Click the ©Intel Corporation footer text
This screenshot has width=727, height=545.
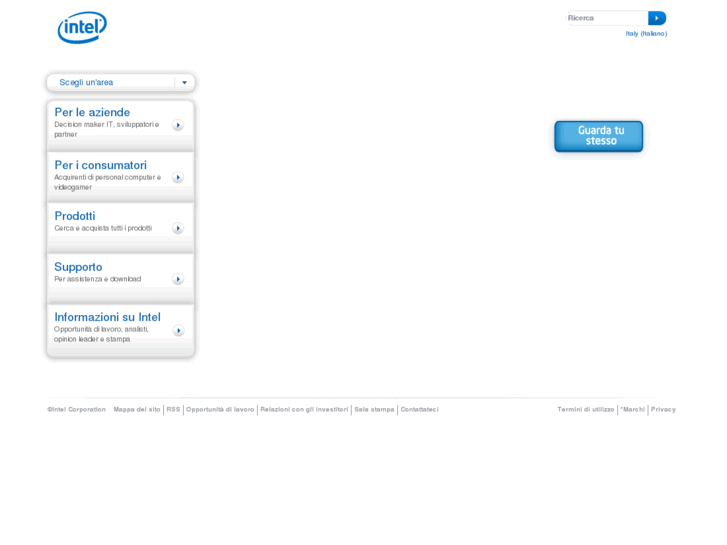(x=77, y=410)
